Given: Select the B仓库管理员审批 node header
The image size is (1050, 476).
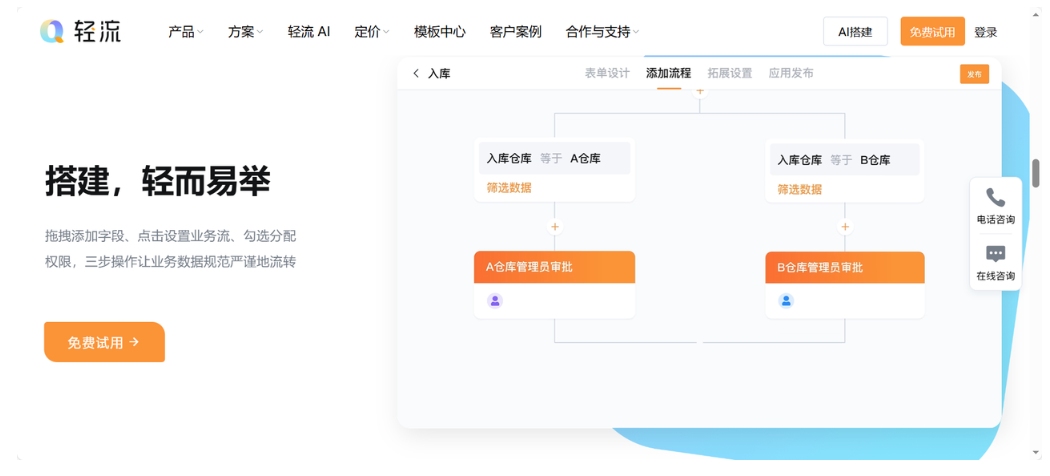Looking at the screenshot, I should [x=845, y=267].
